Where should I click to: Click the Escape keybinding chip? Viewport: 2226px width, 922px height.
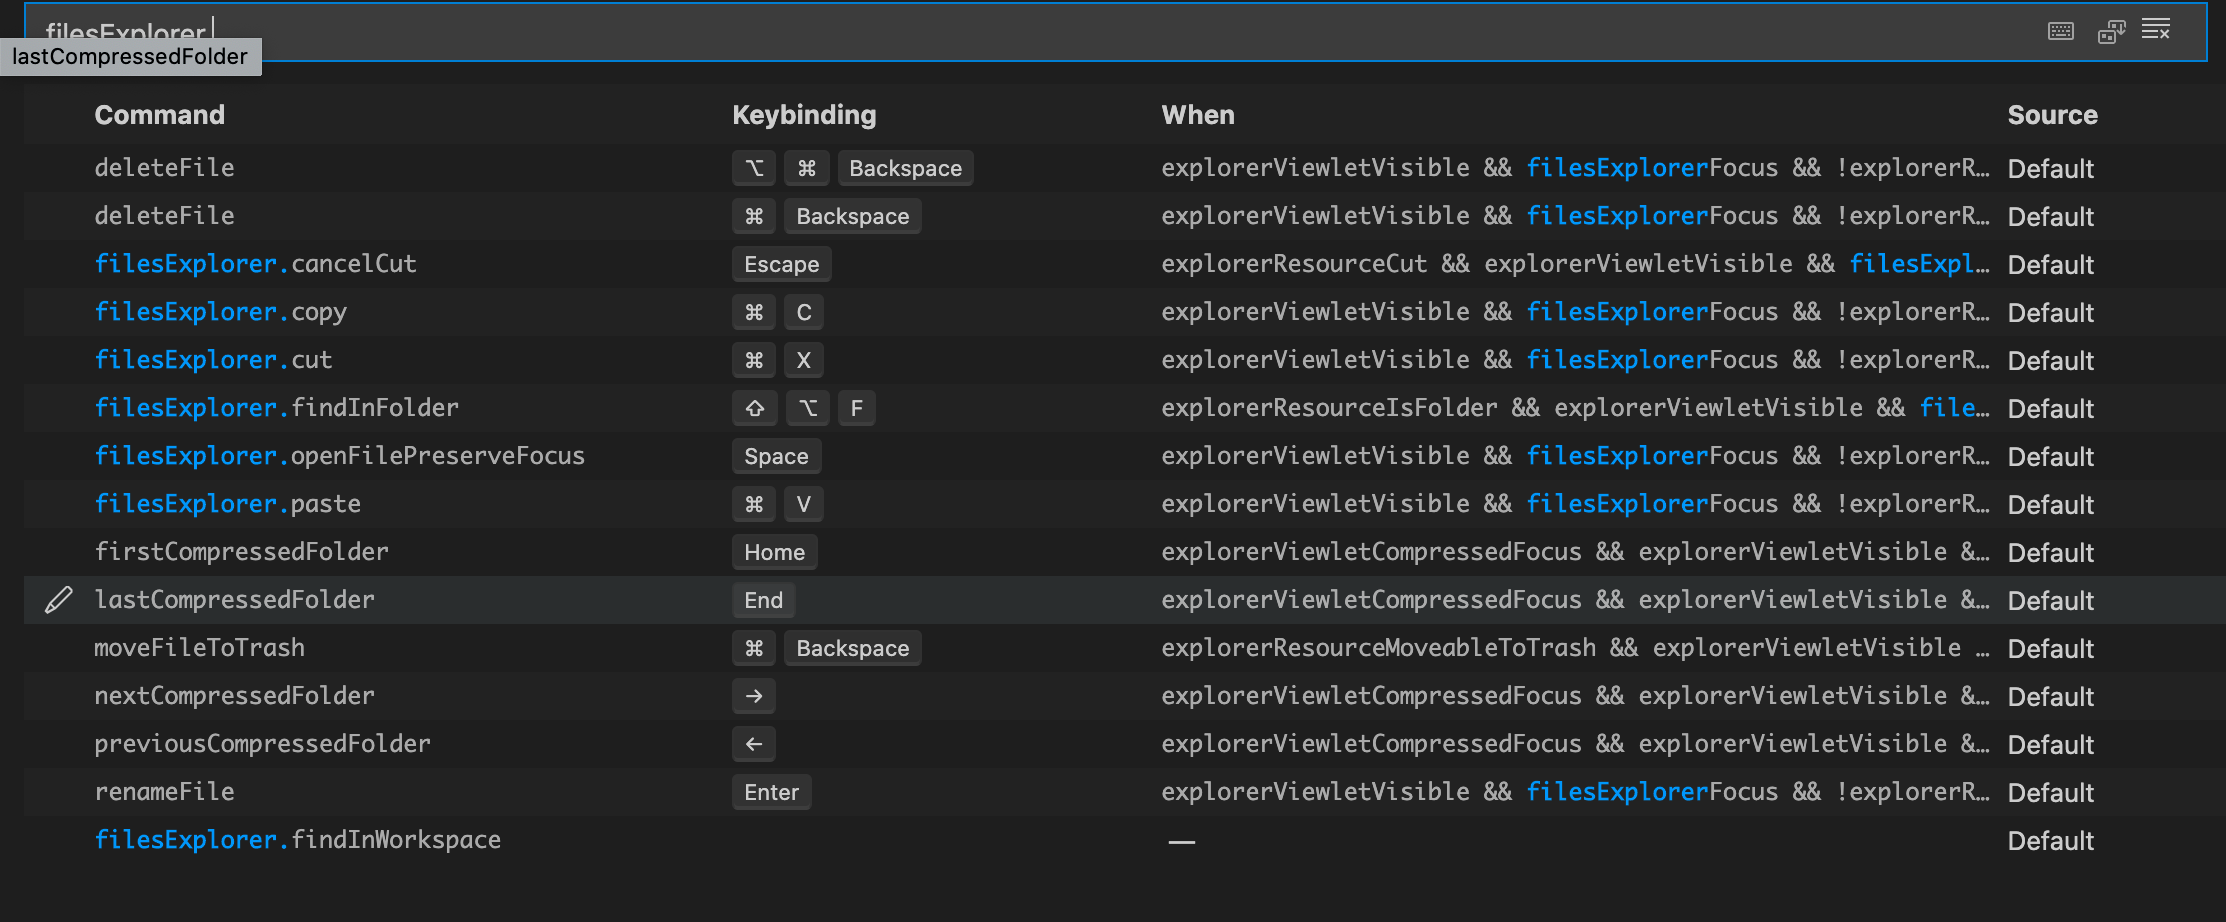coord(781,263)
